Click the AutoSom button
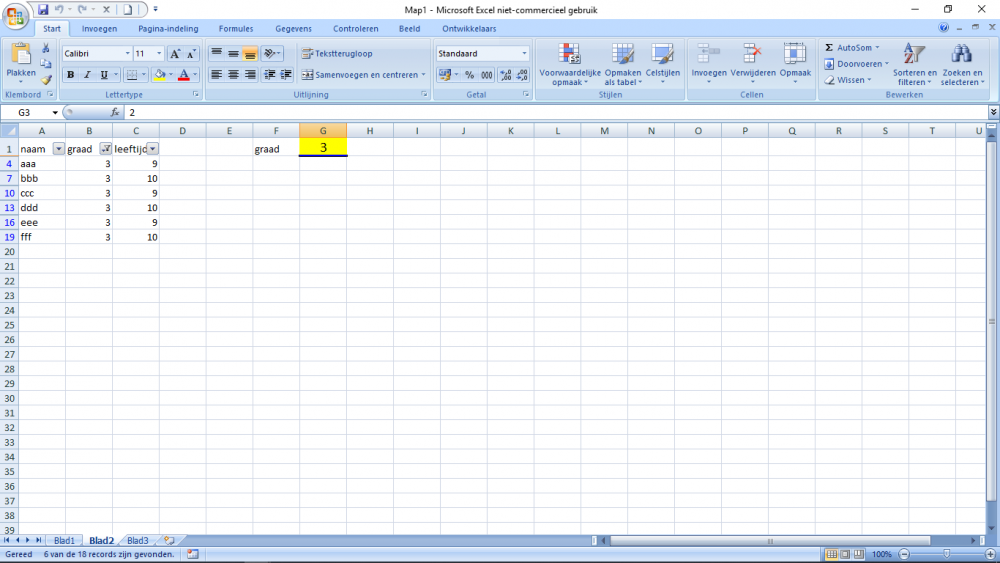 pyautogui.click(x=852, y=47)
